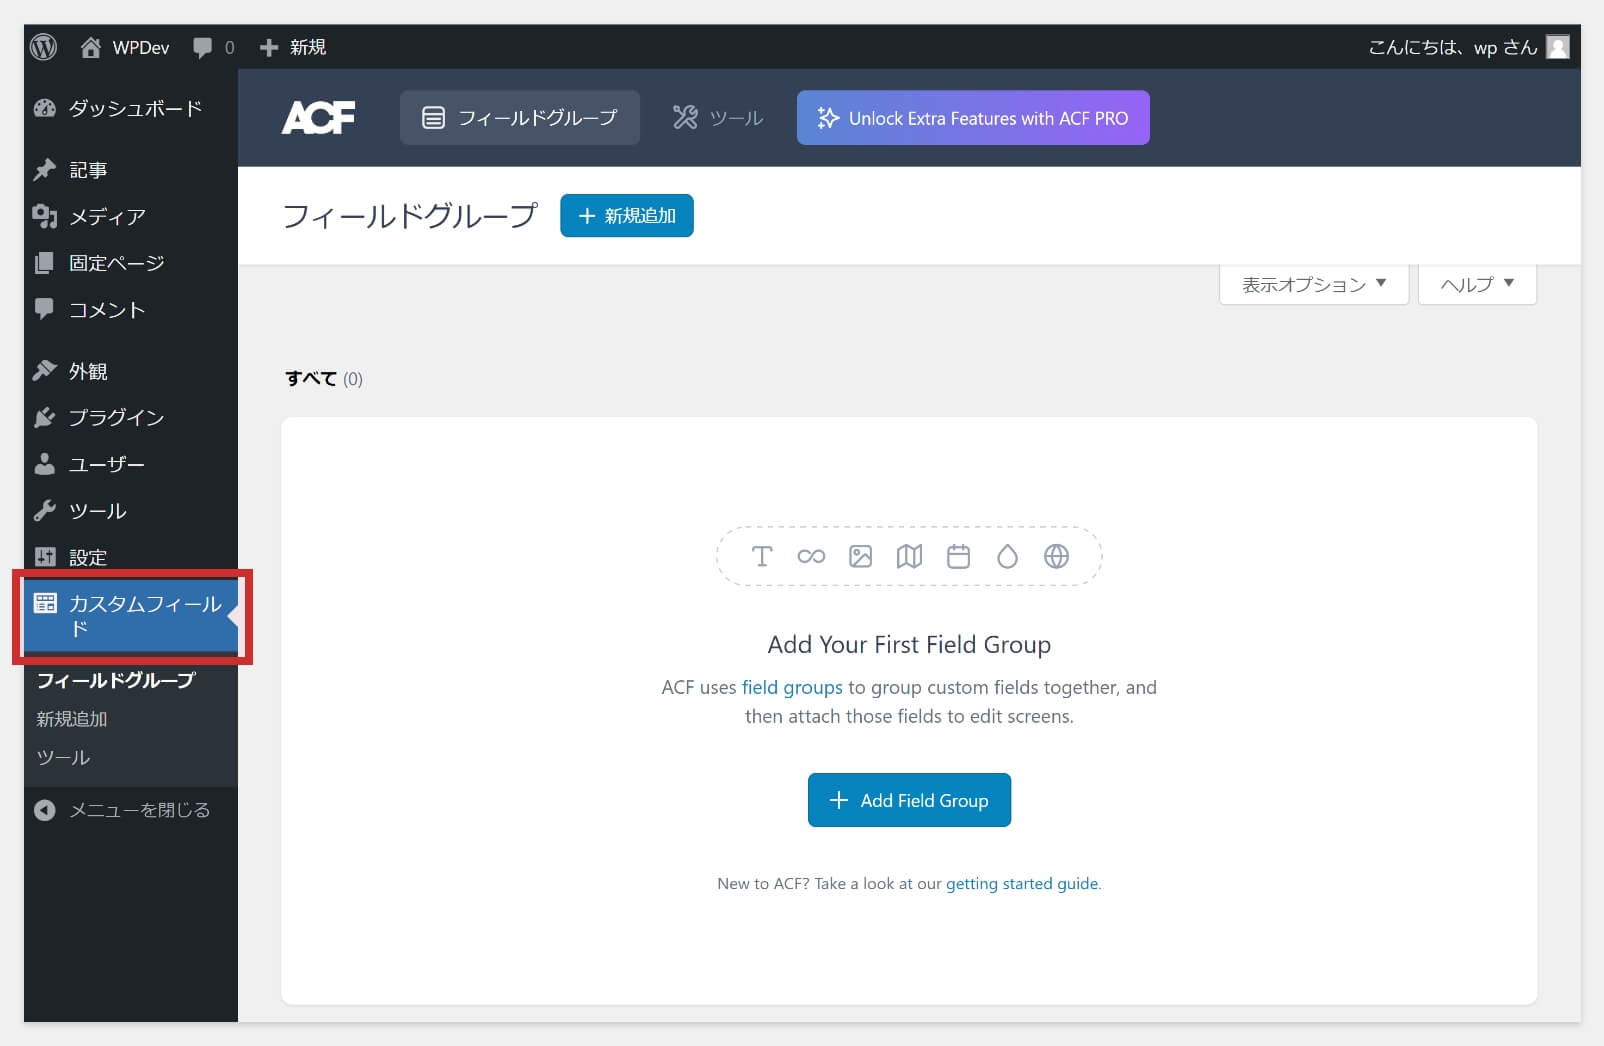Select 新規追加 in sidebar submenu
The image size is (1604, 1046).
point(72,719)
